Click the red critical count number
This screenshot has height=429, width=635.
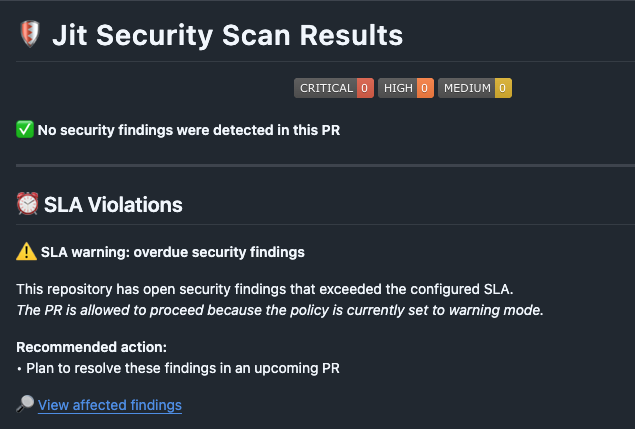365,88
